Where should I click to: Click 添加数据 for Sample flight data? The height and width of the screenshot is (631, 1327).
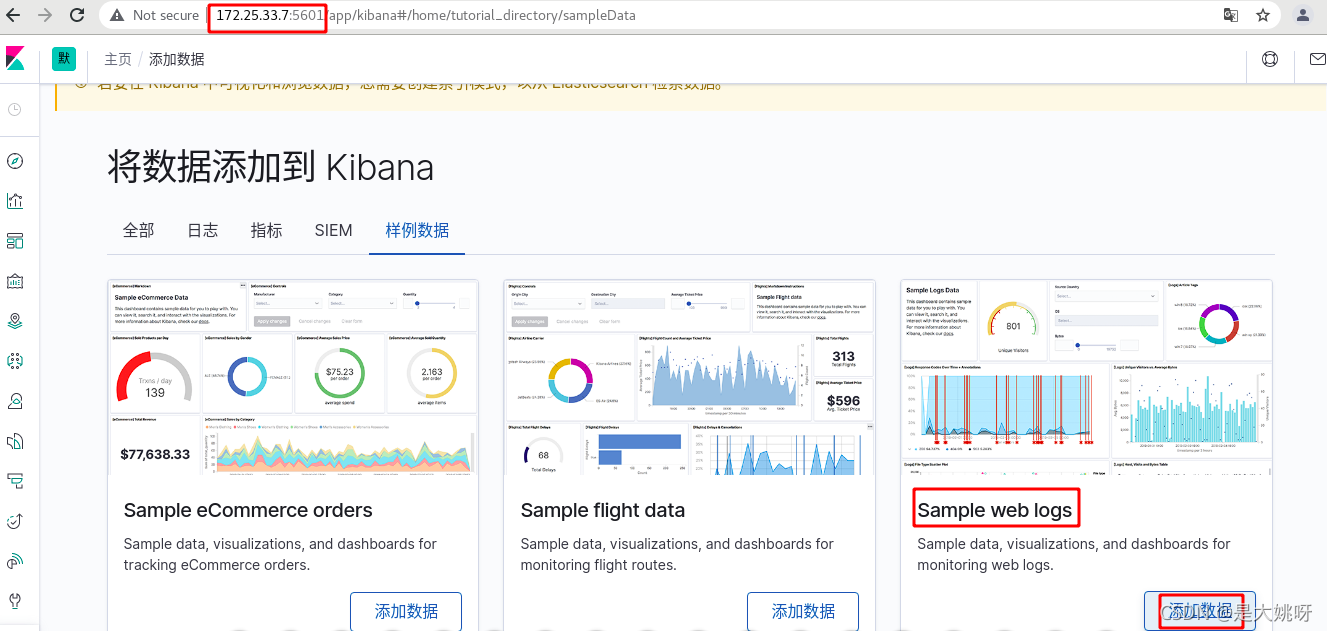point(804,611)
